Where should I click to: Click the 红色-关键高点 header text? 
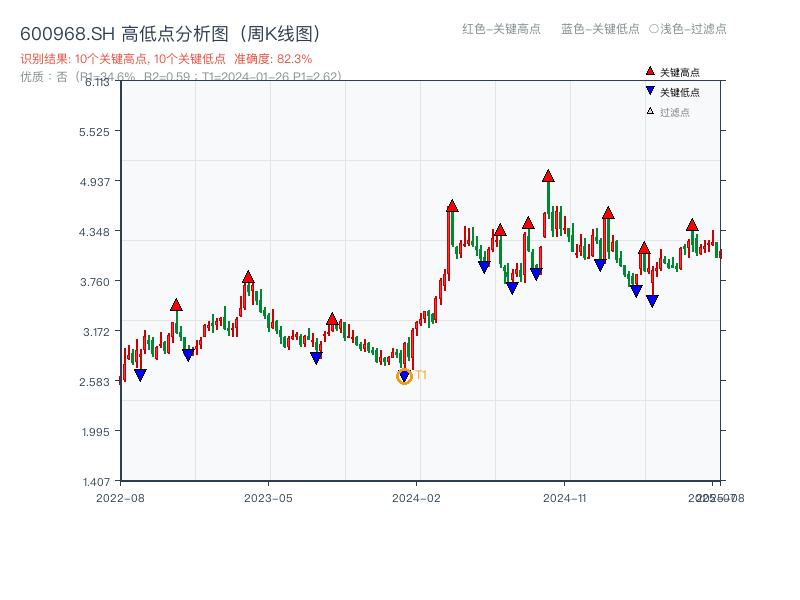pos(501,29)
